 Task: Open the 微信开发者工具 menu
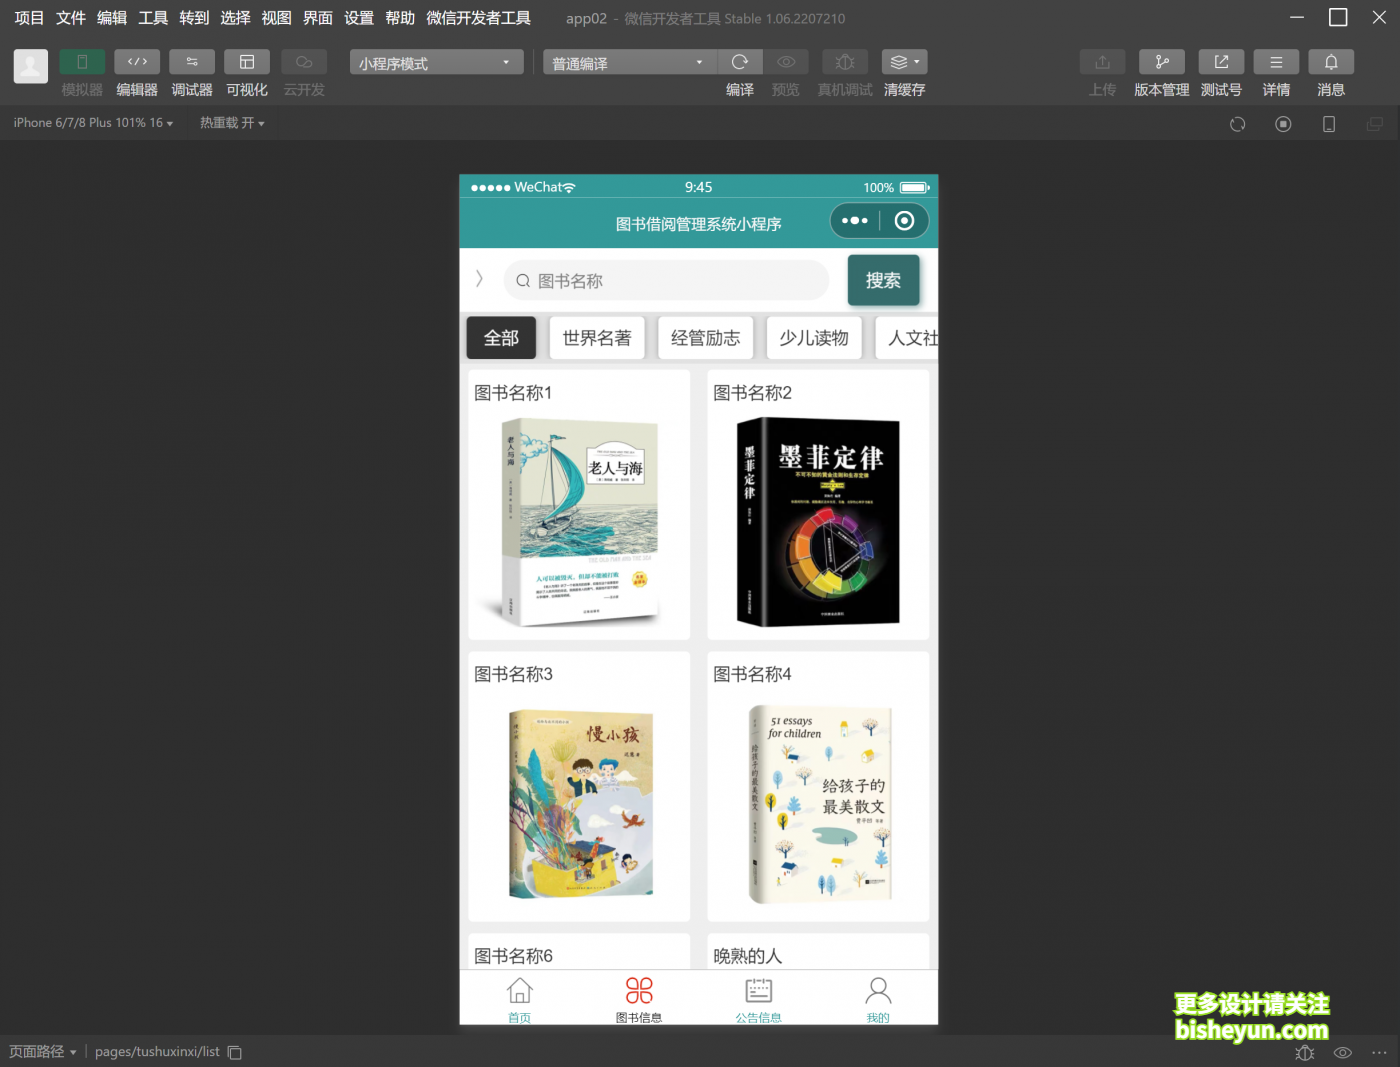pos(478,18)
